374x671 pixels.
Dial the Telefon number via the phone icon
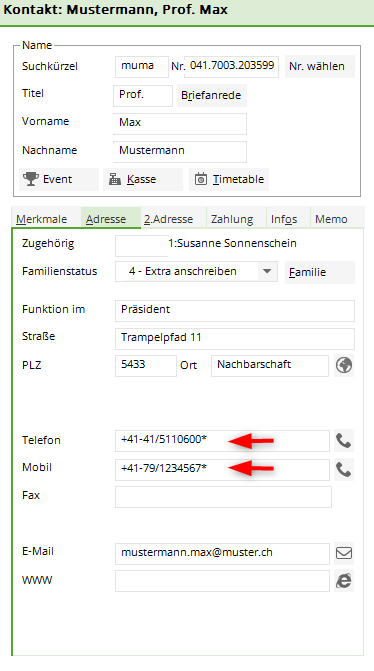click(344, 441)
